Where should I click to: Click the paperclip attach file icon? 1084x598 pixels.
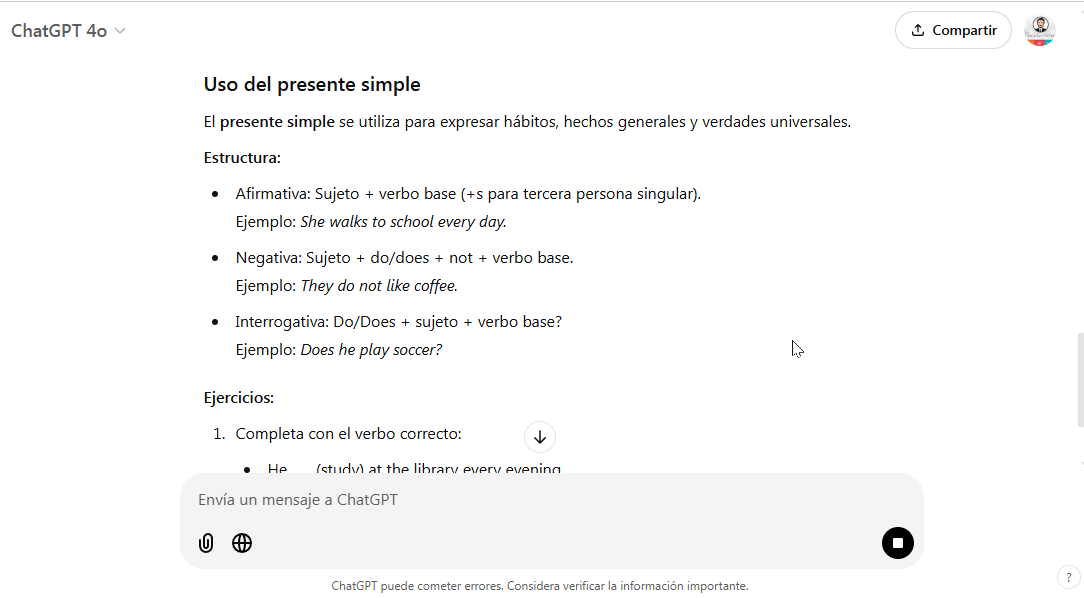pos(206,543)
